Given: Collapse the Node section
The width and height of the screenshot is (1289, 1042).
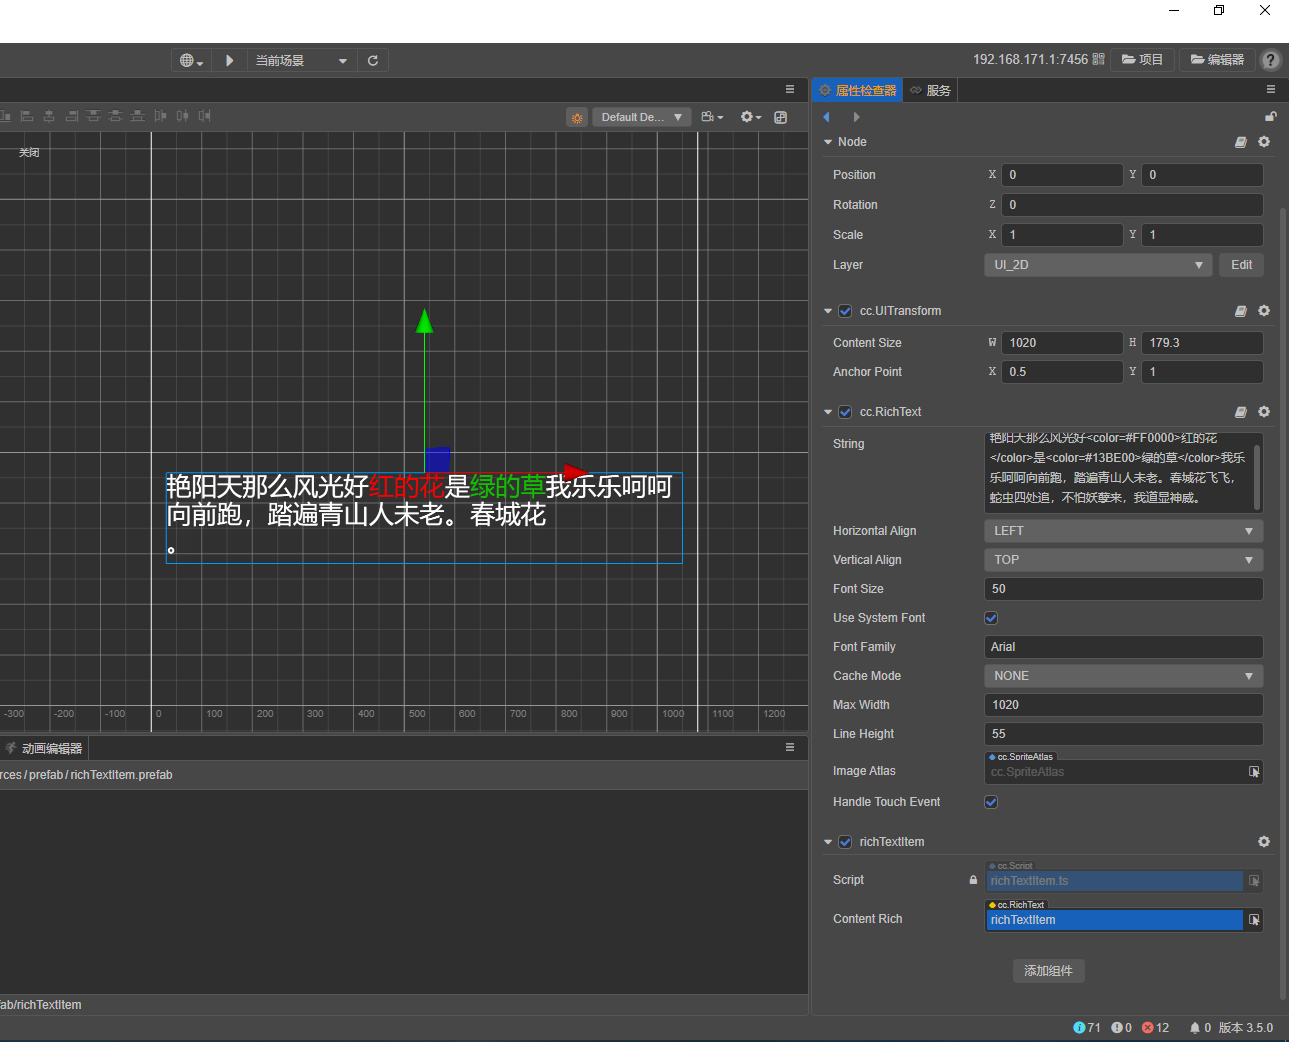Looking at the screenshot, I should point(828,142).
